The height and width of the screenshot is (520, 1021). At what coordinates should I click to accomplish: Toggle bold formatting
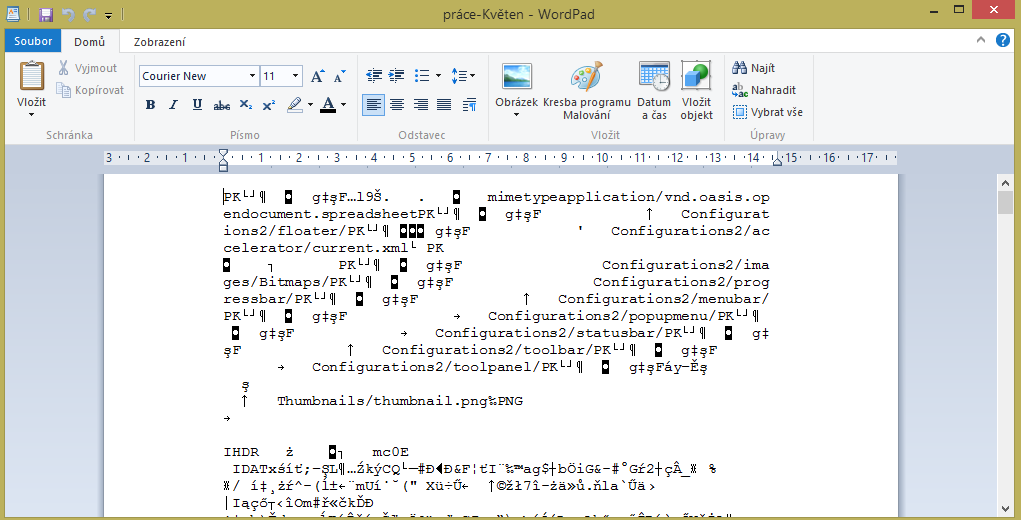coord(150,105)
